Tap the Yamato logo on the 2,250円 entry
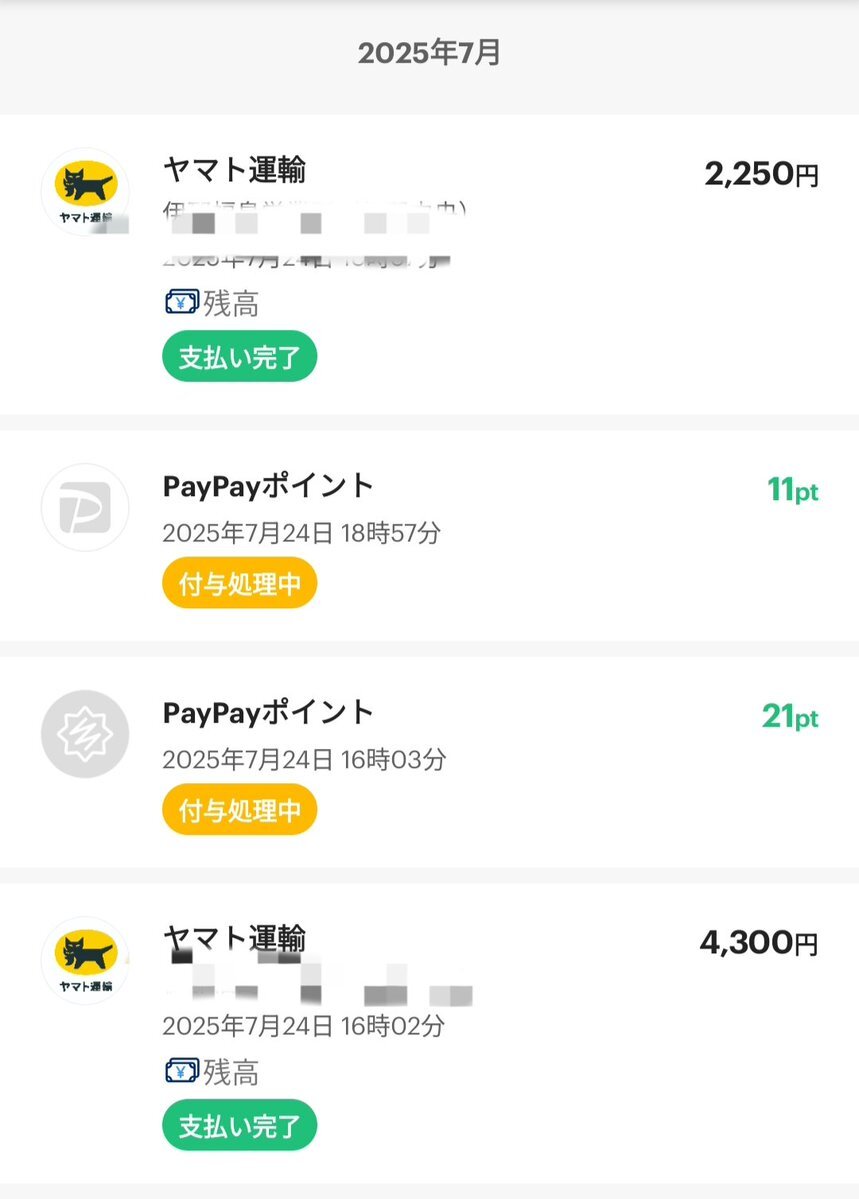 tap(85, 192)
